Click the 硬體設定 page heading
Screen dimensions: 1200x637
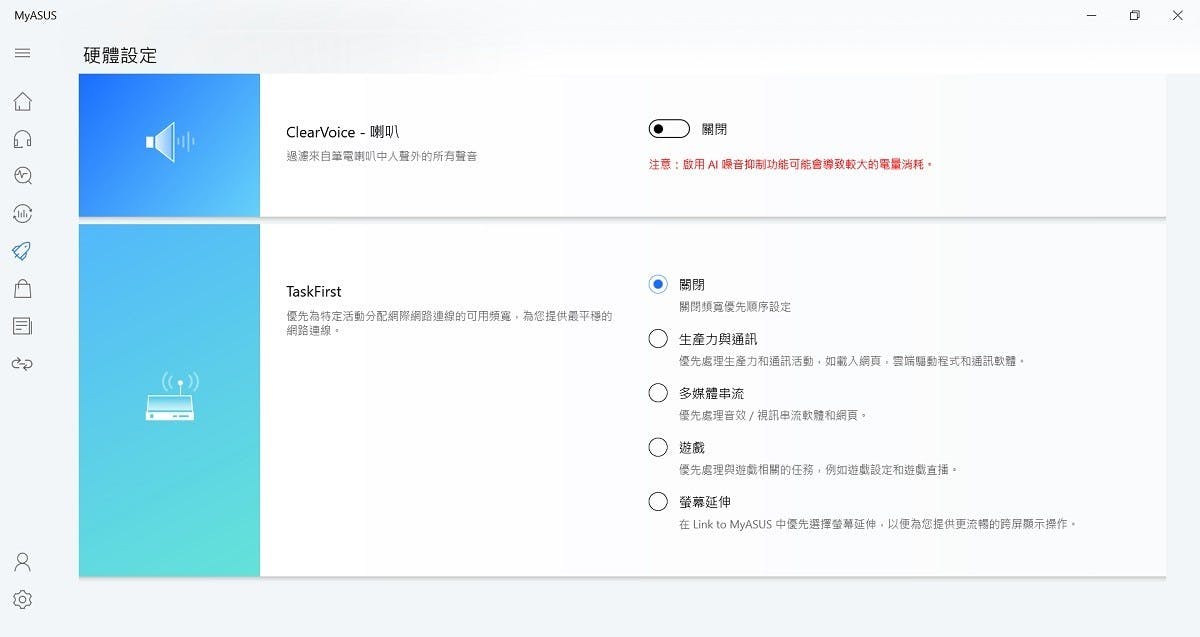[120, 56]
